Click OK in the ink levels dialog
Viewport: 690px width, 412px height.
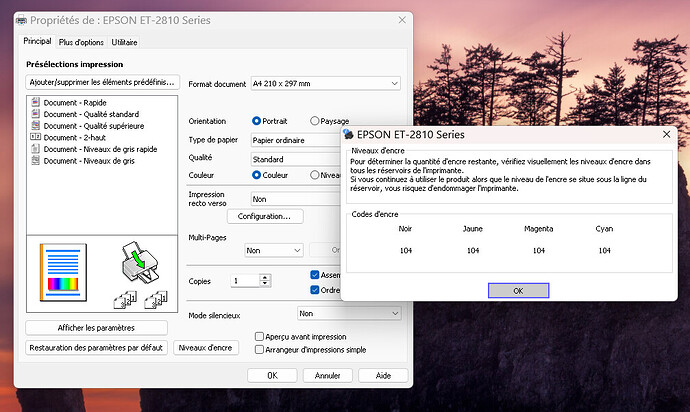[x=518, y=291]
